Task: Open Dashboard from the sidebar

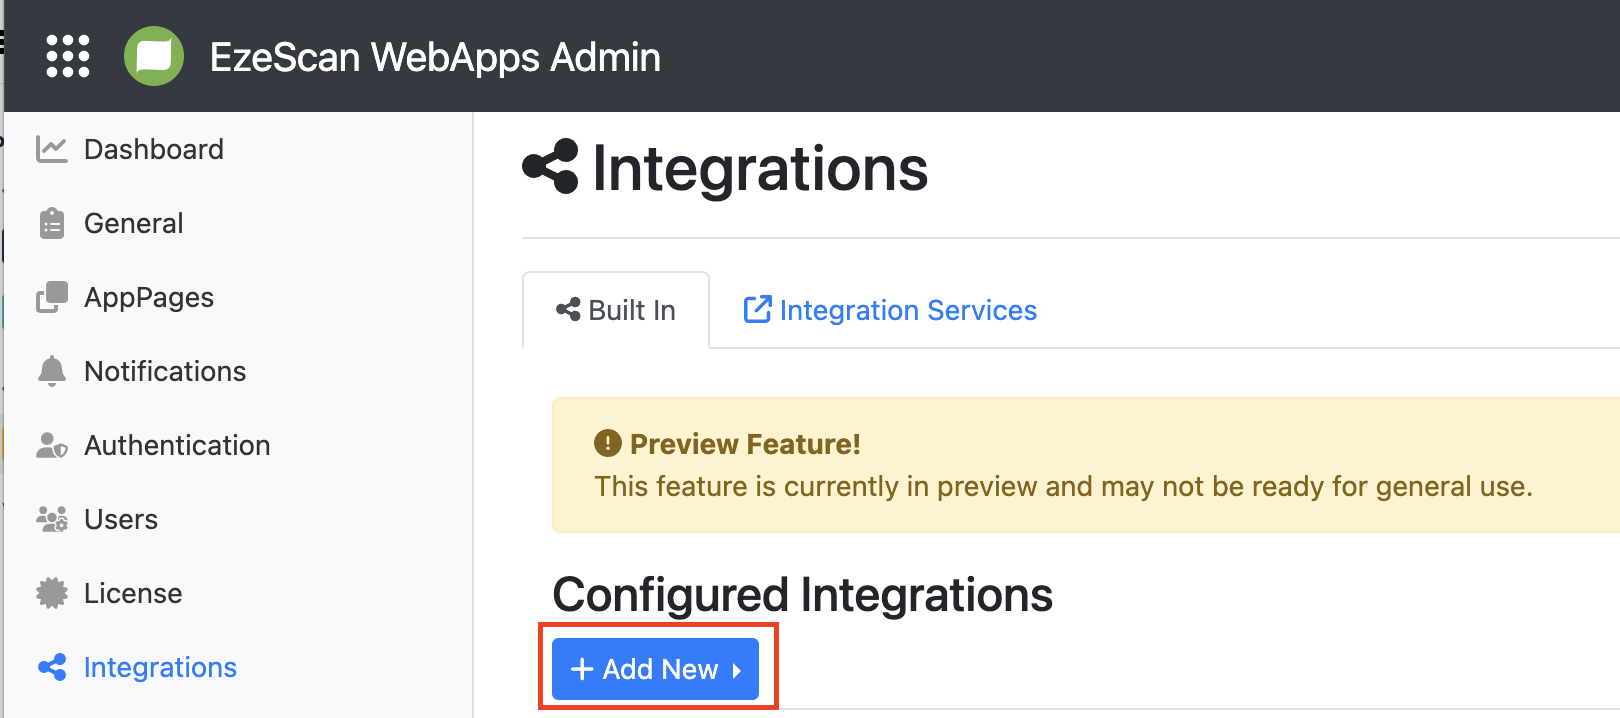Action: pos(153,149)
